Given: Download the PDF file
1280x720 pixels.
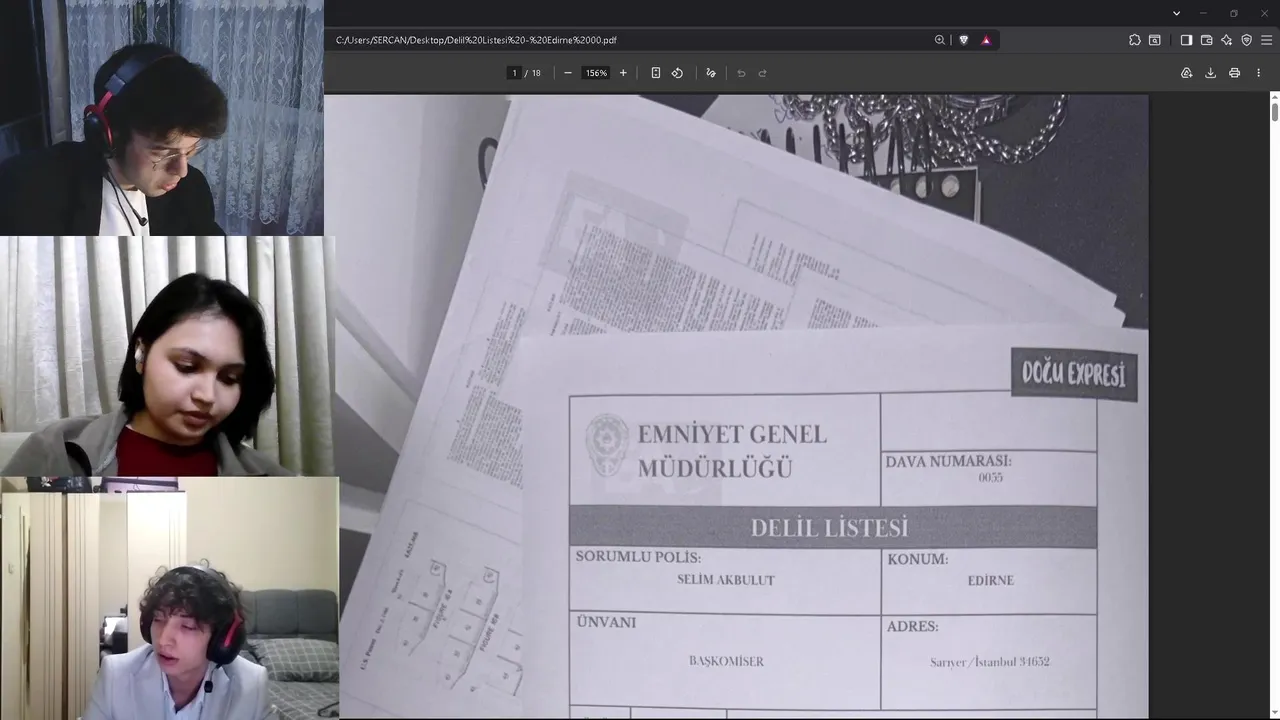Looking at the screenshot, I should pyautogui.click(x=1210, y=73).
